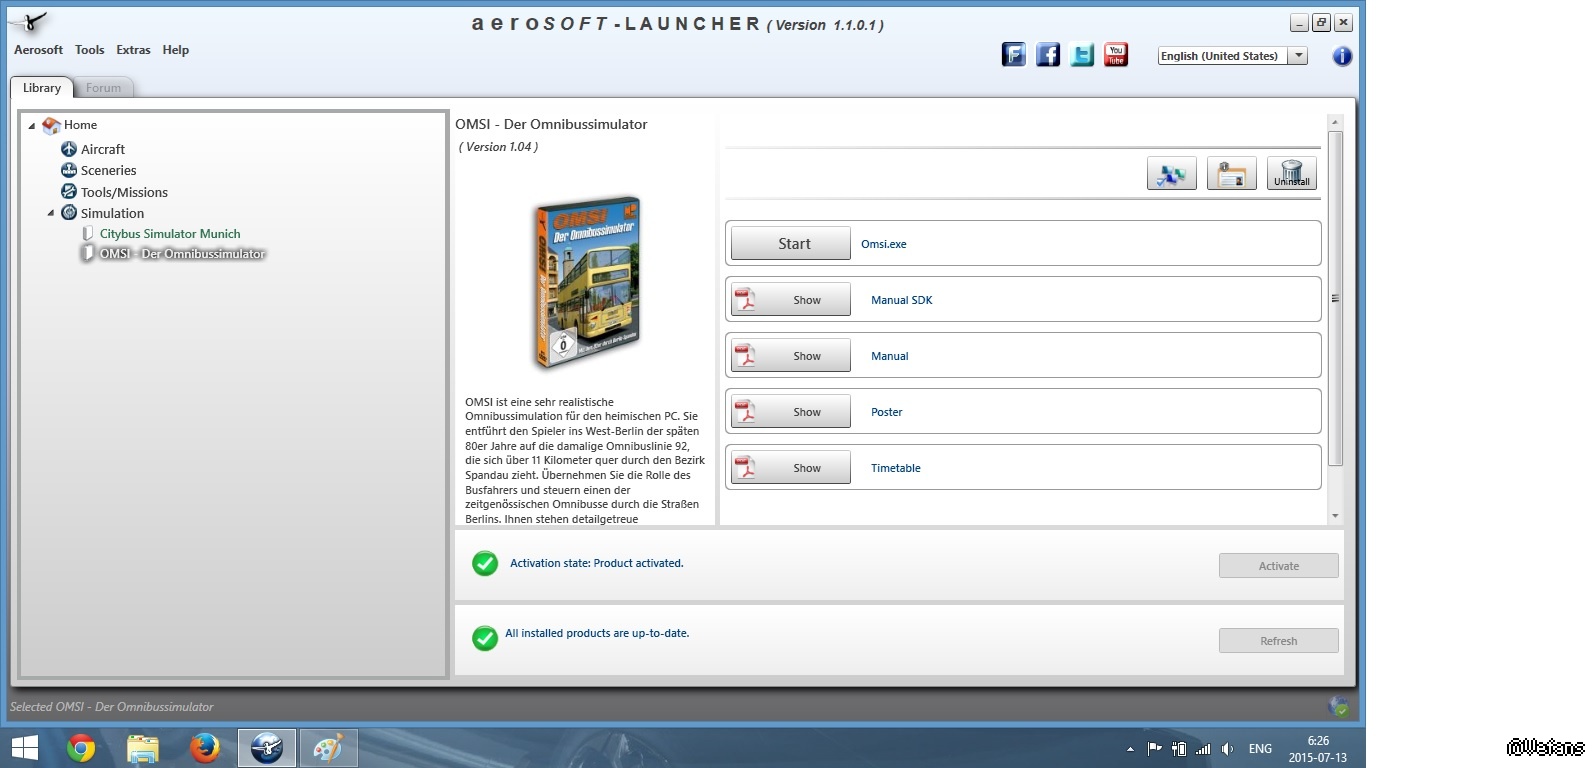This screenshot has height=768, width=1596.
Task: Open the Aerosoft menu
Action: (38, 50)
